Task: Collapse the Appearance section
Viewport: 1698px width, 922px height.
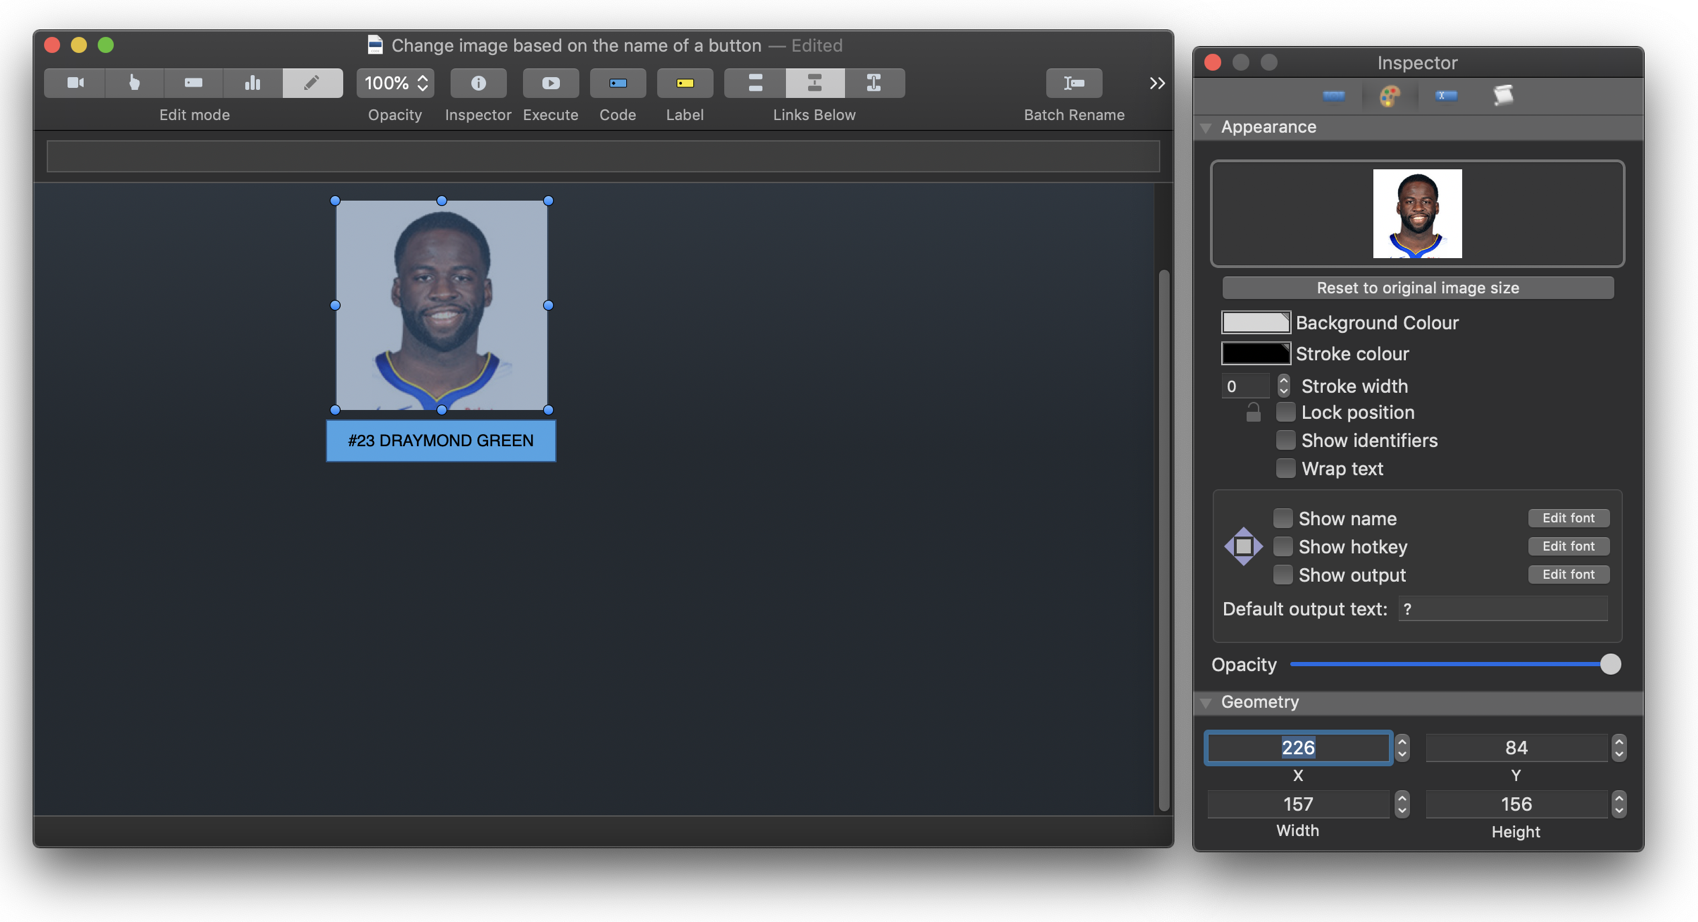Action: pos(1206,127)
